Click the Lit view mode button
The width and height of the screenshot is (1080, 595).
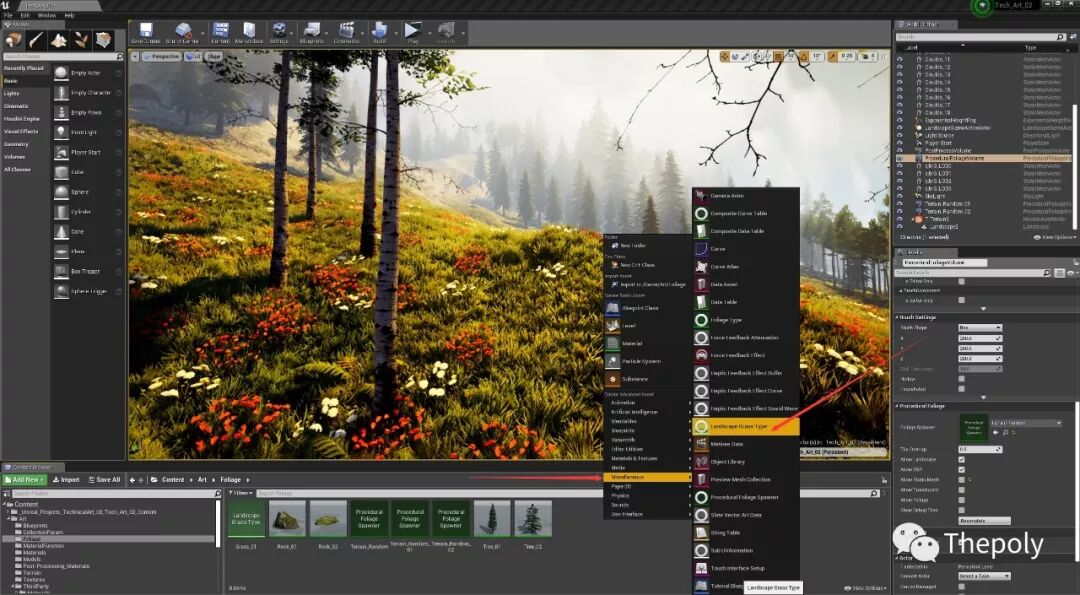pyautogui.click(x=193, y=56)
